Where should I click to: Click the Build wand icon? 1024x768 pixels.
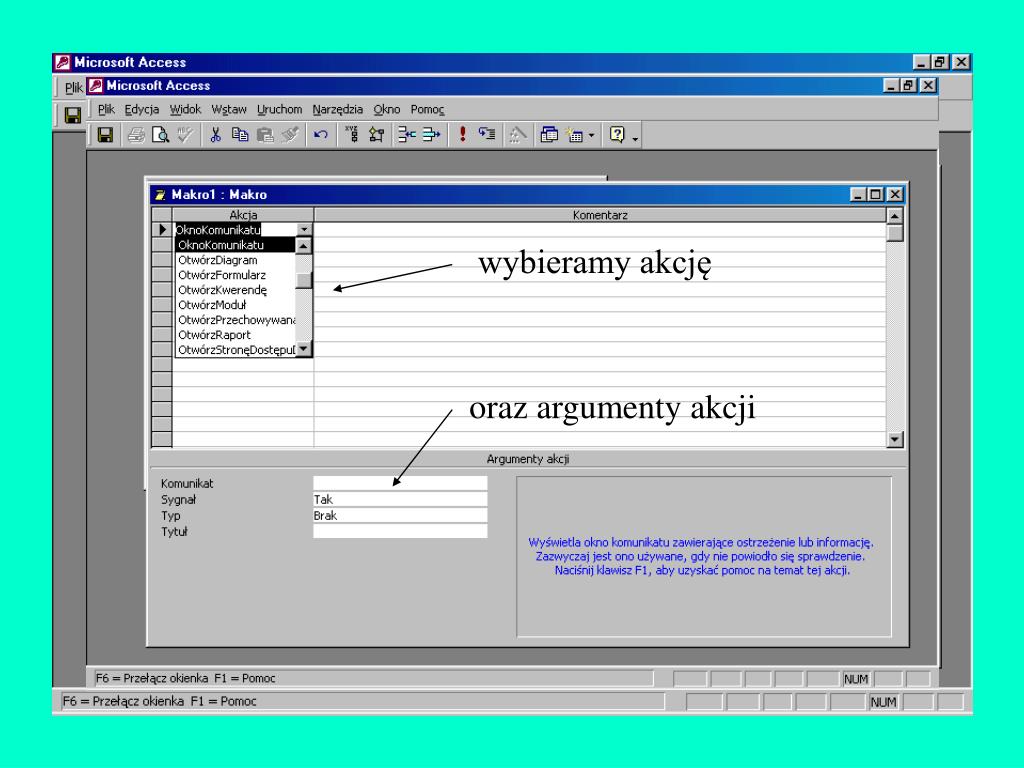pyautogui.click(x=517, y=135)
